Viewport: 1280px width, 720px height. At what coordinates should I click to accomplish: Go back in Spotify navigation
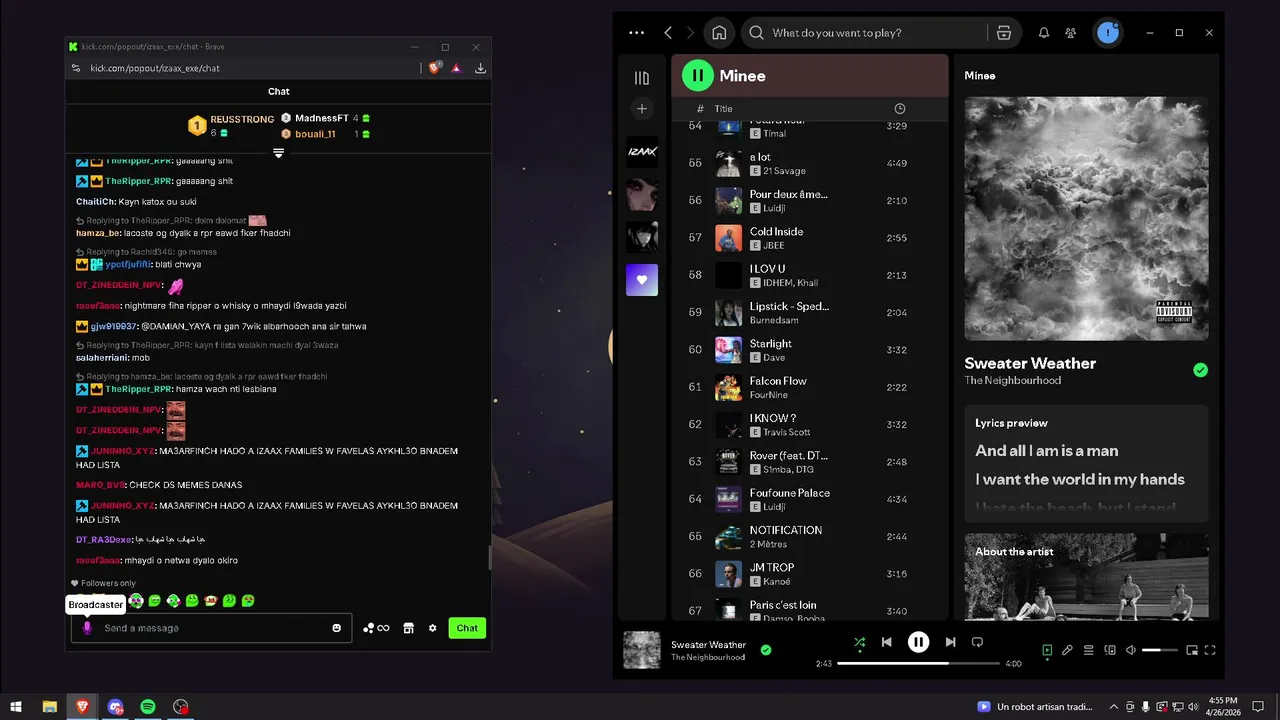668,32
